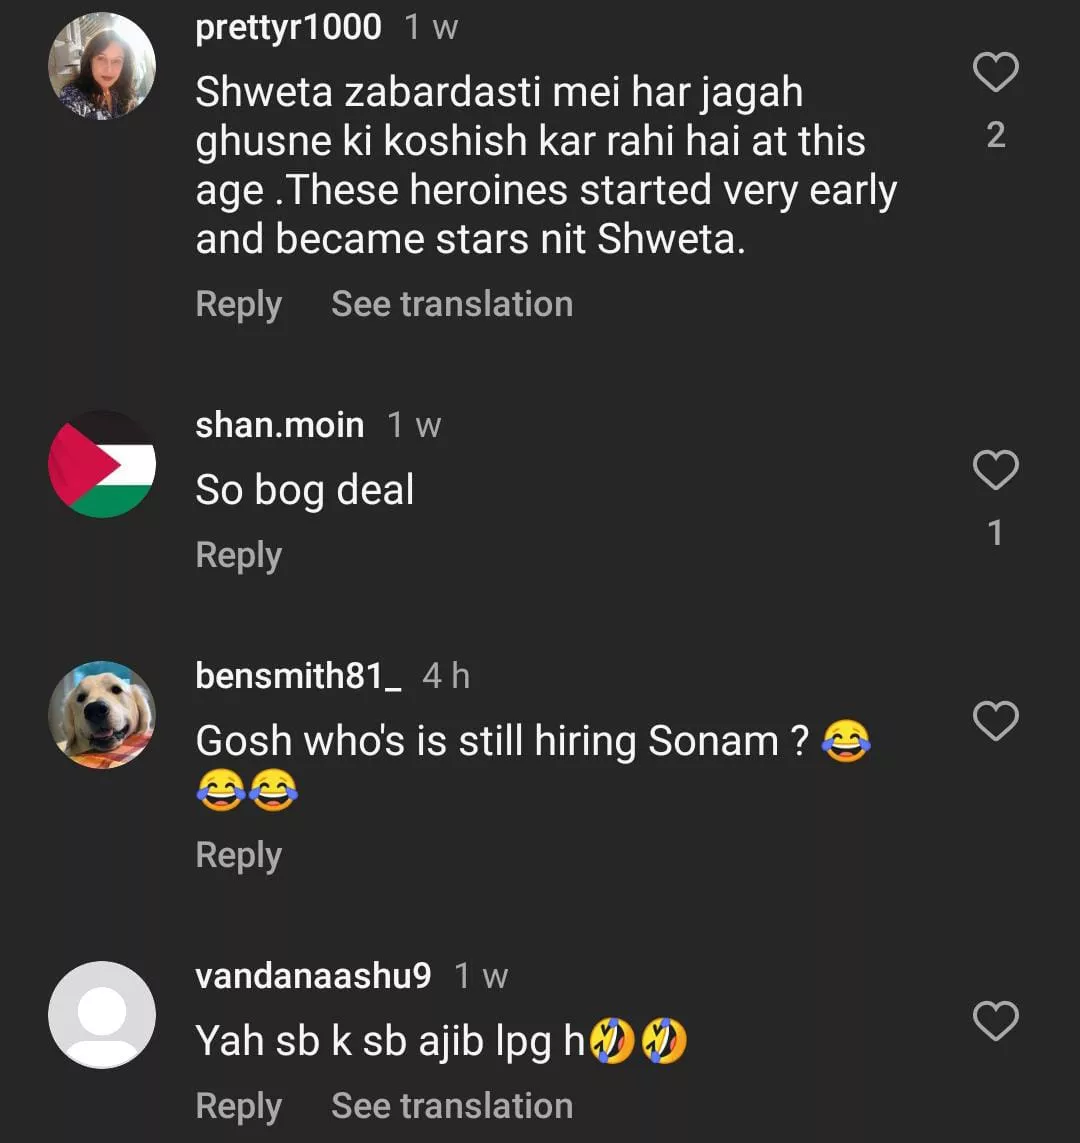The height and width of the screenshot is (1143, 1080).
Task: Heart vandanaashu9's comment
Action: 995,1022
